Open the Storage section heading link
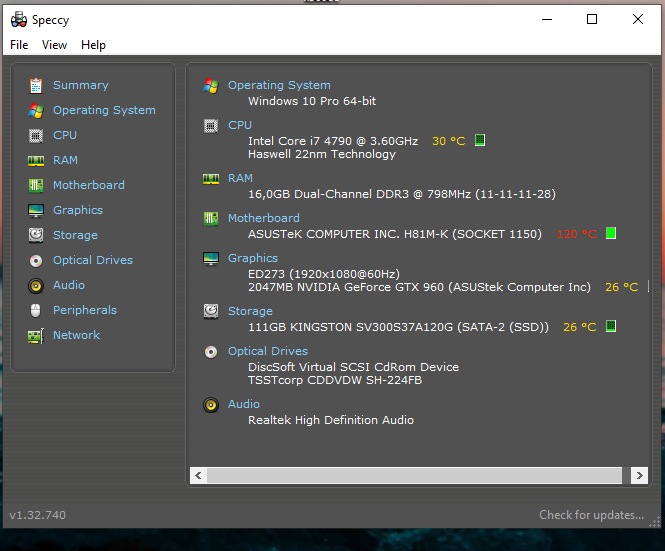The width and height of the screenshot is (665, 551). coord(250,311)
